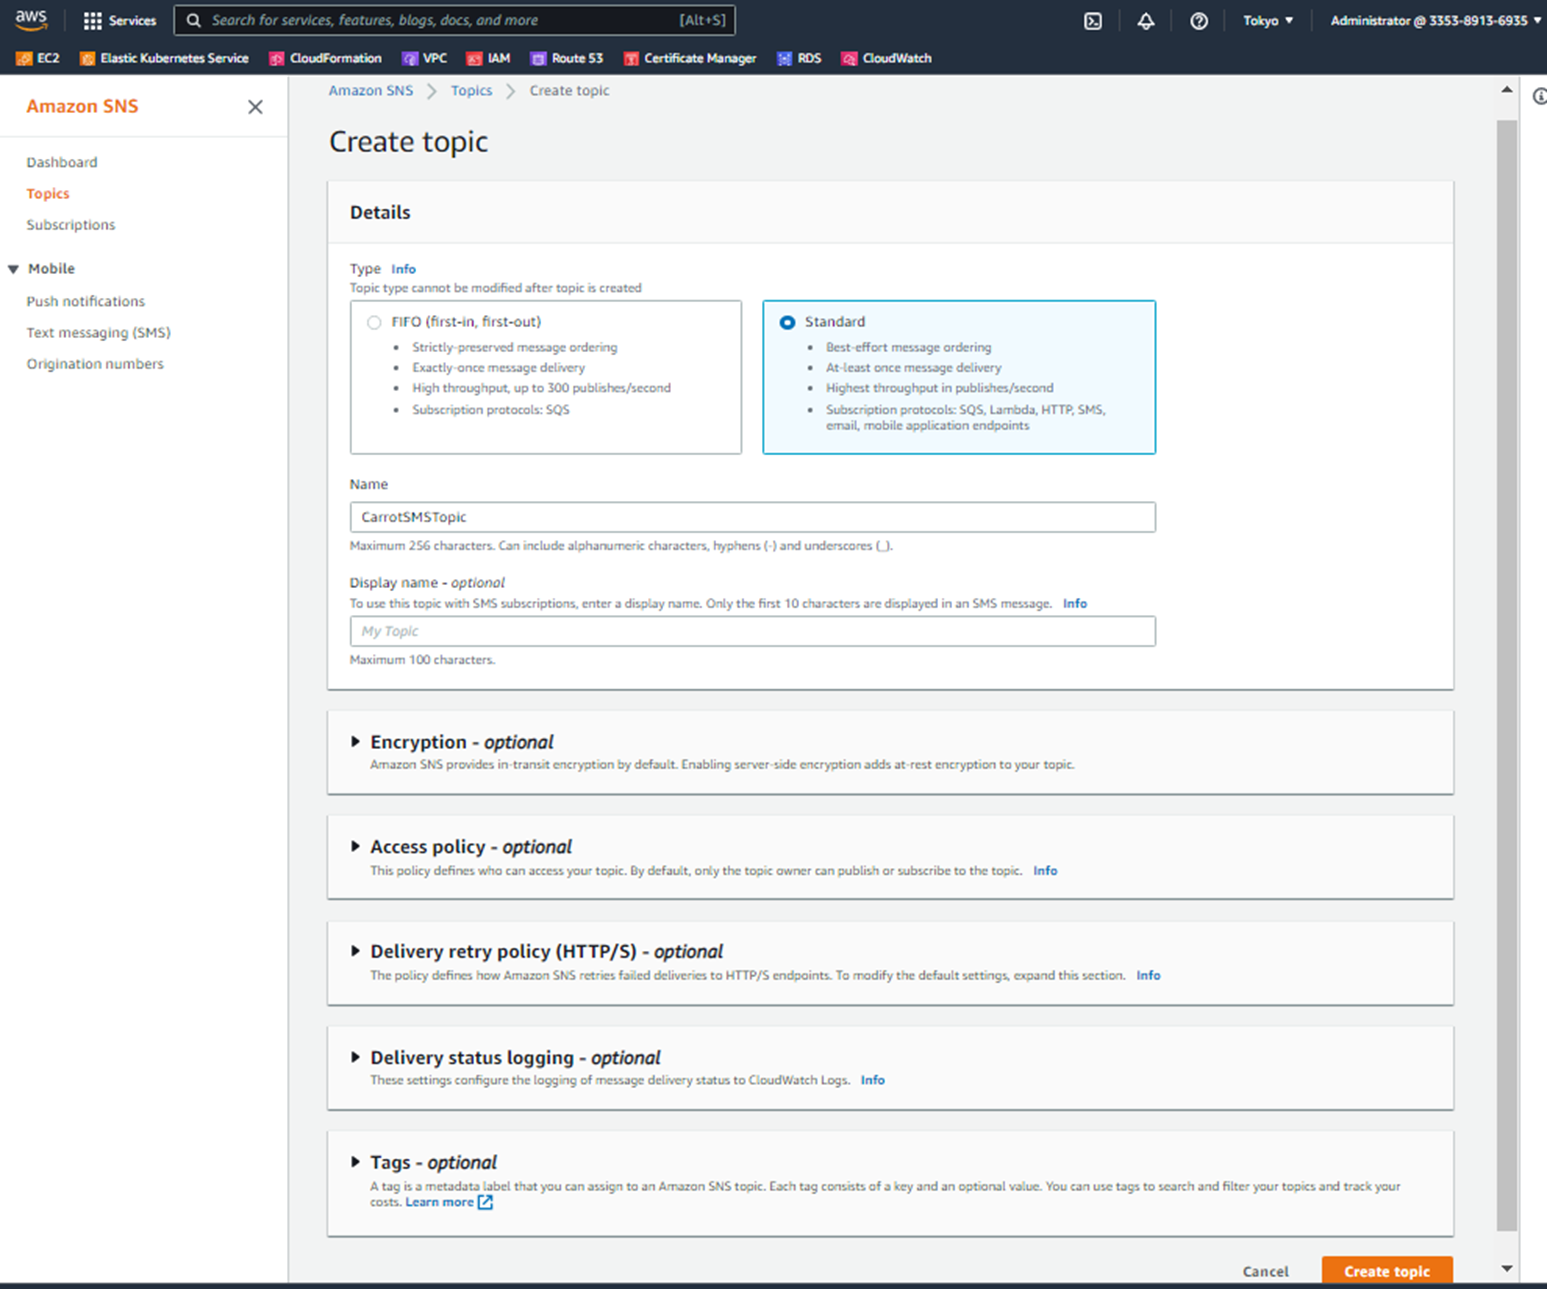Click the Info link next to Type

click(403, 269)
